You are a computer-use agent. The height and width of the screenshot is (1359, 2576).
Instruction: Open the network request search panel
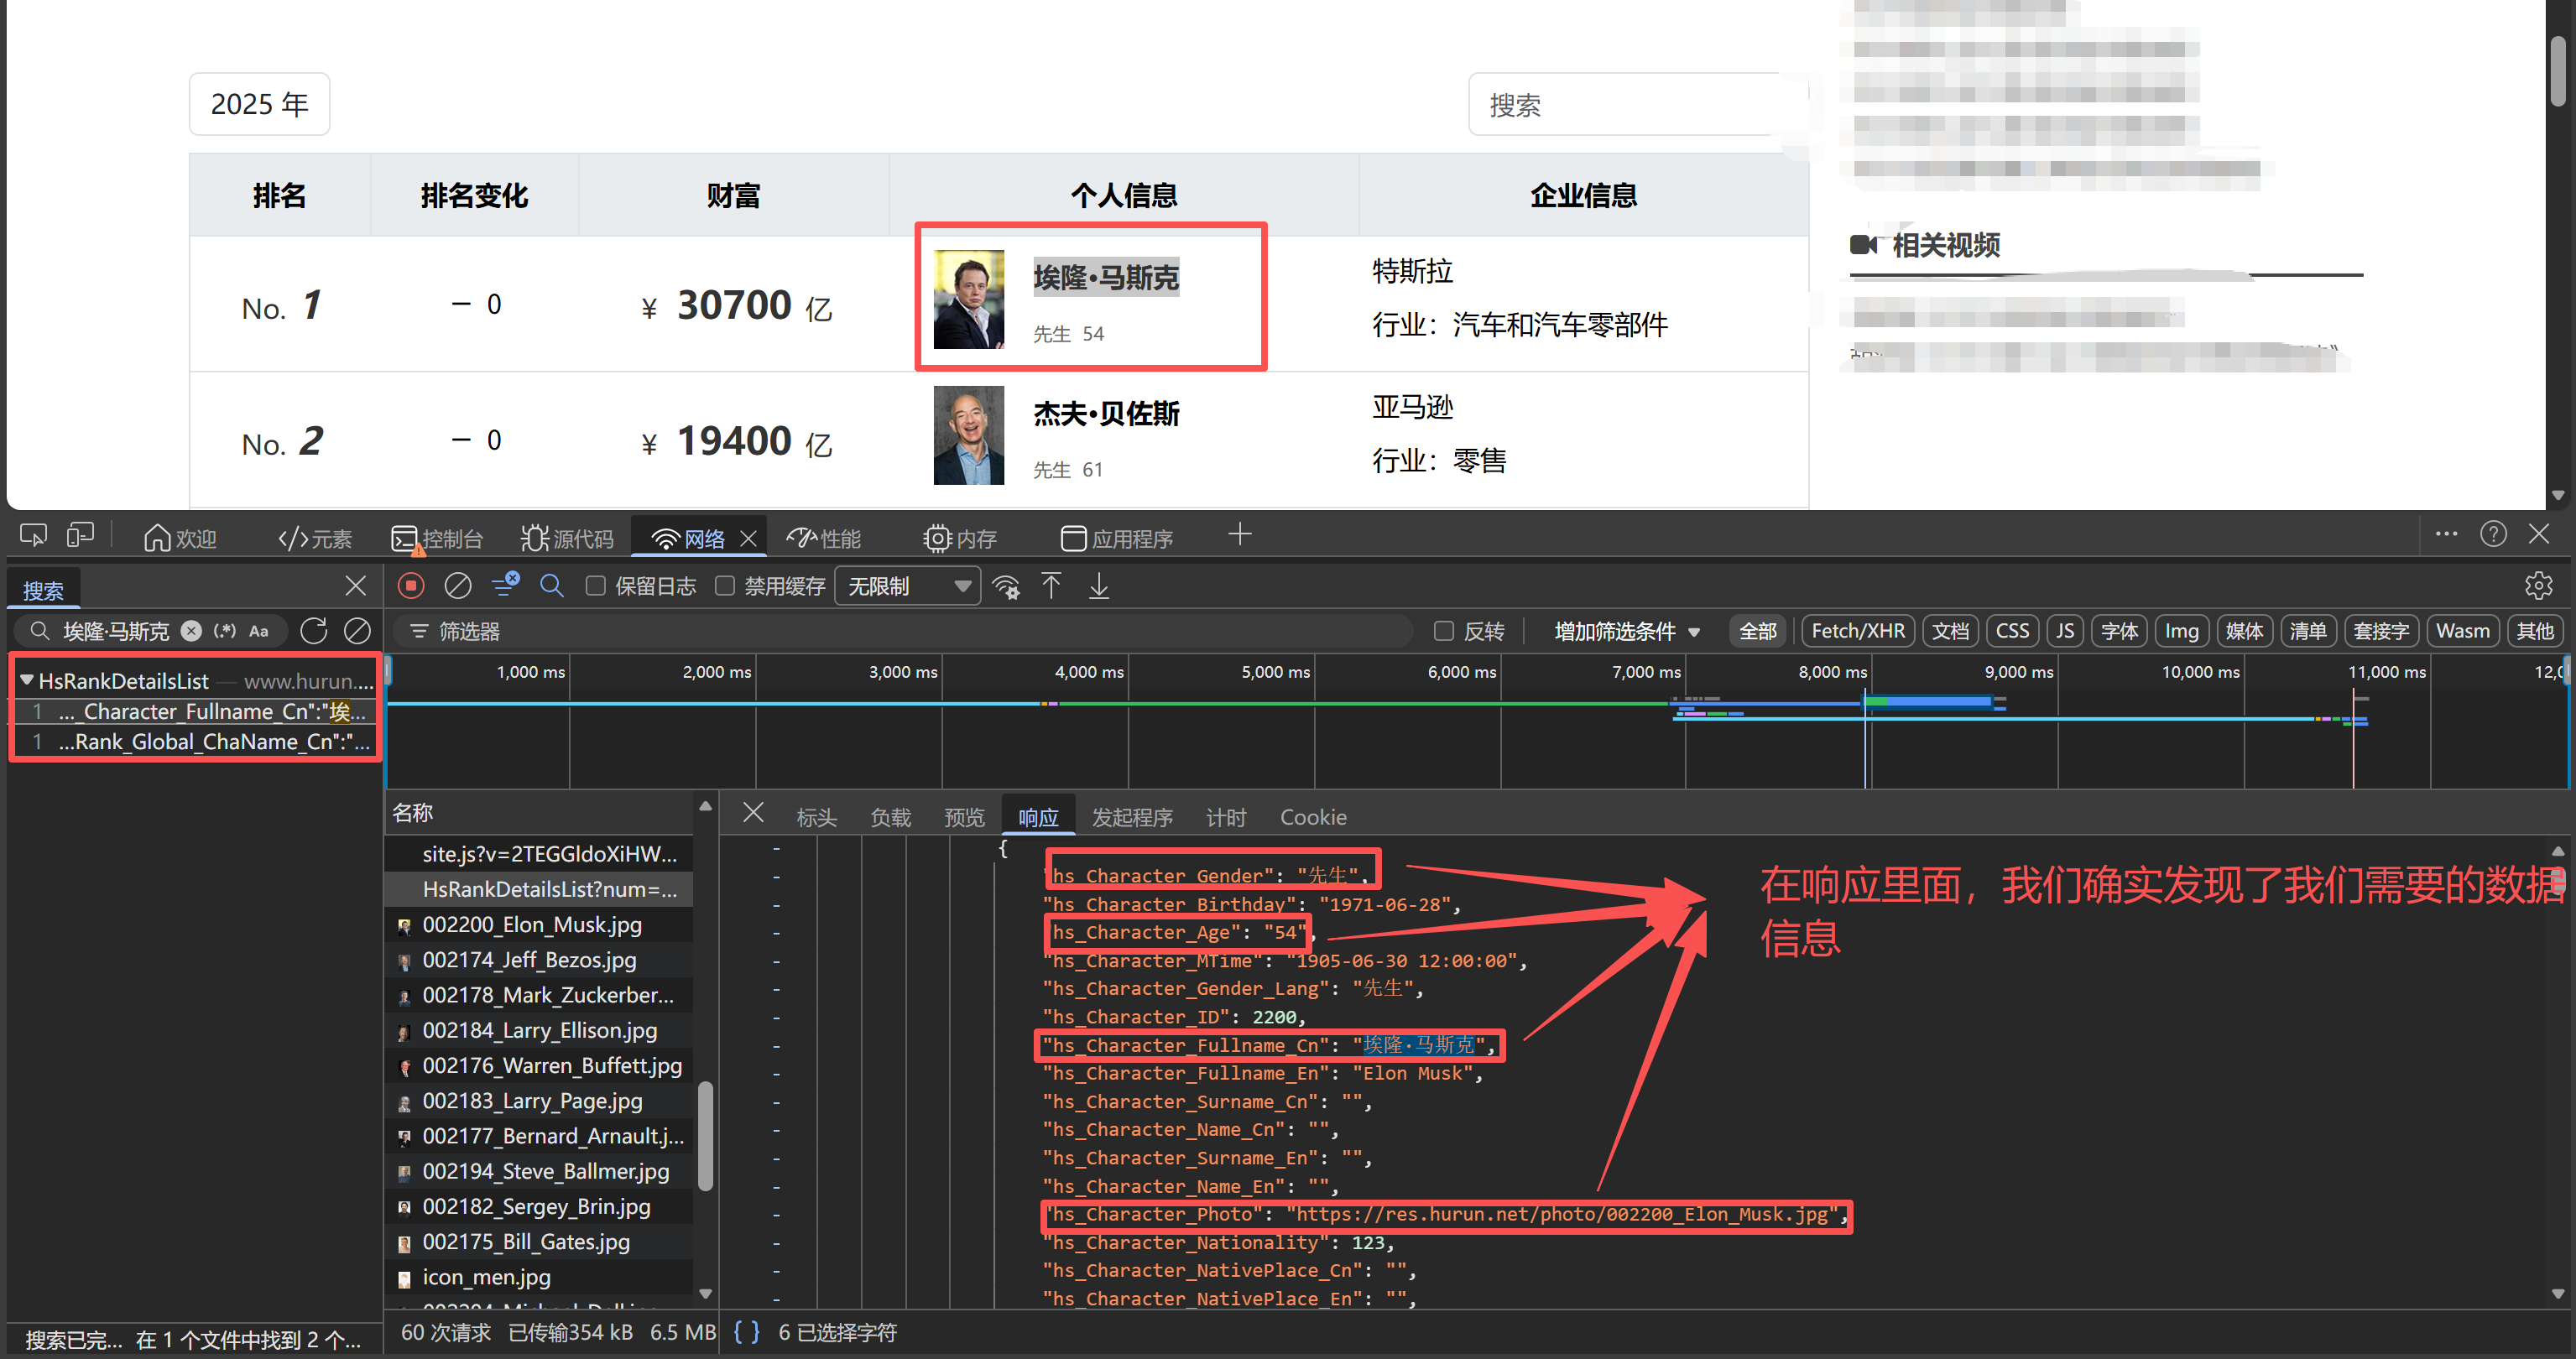click(x=551, y=586)
